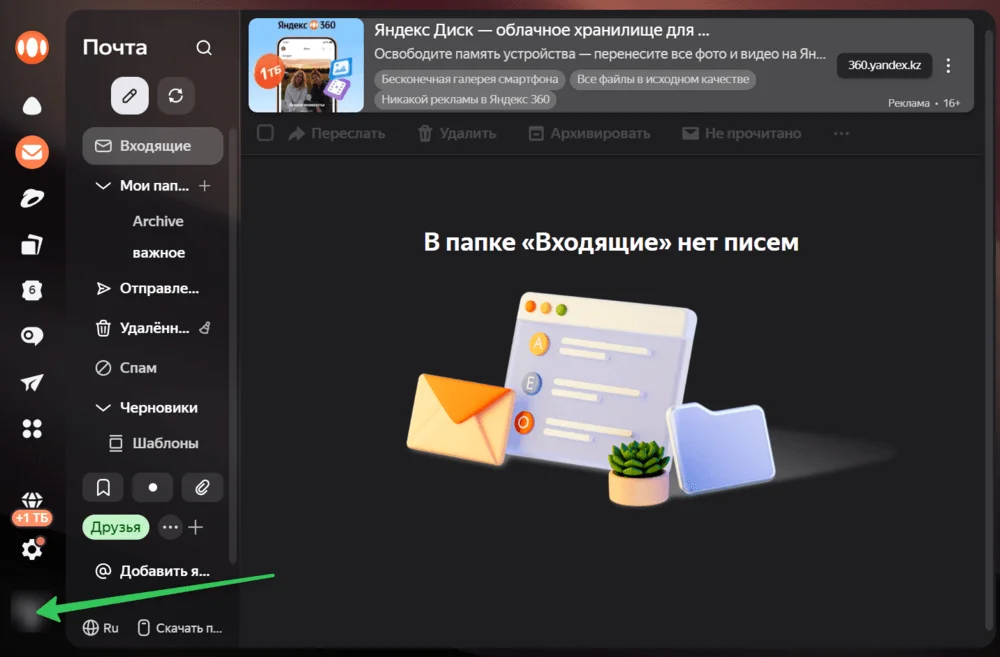
Task: Open the Отправленные folder
Action: coord(153,288)
